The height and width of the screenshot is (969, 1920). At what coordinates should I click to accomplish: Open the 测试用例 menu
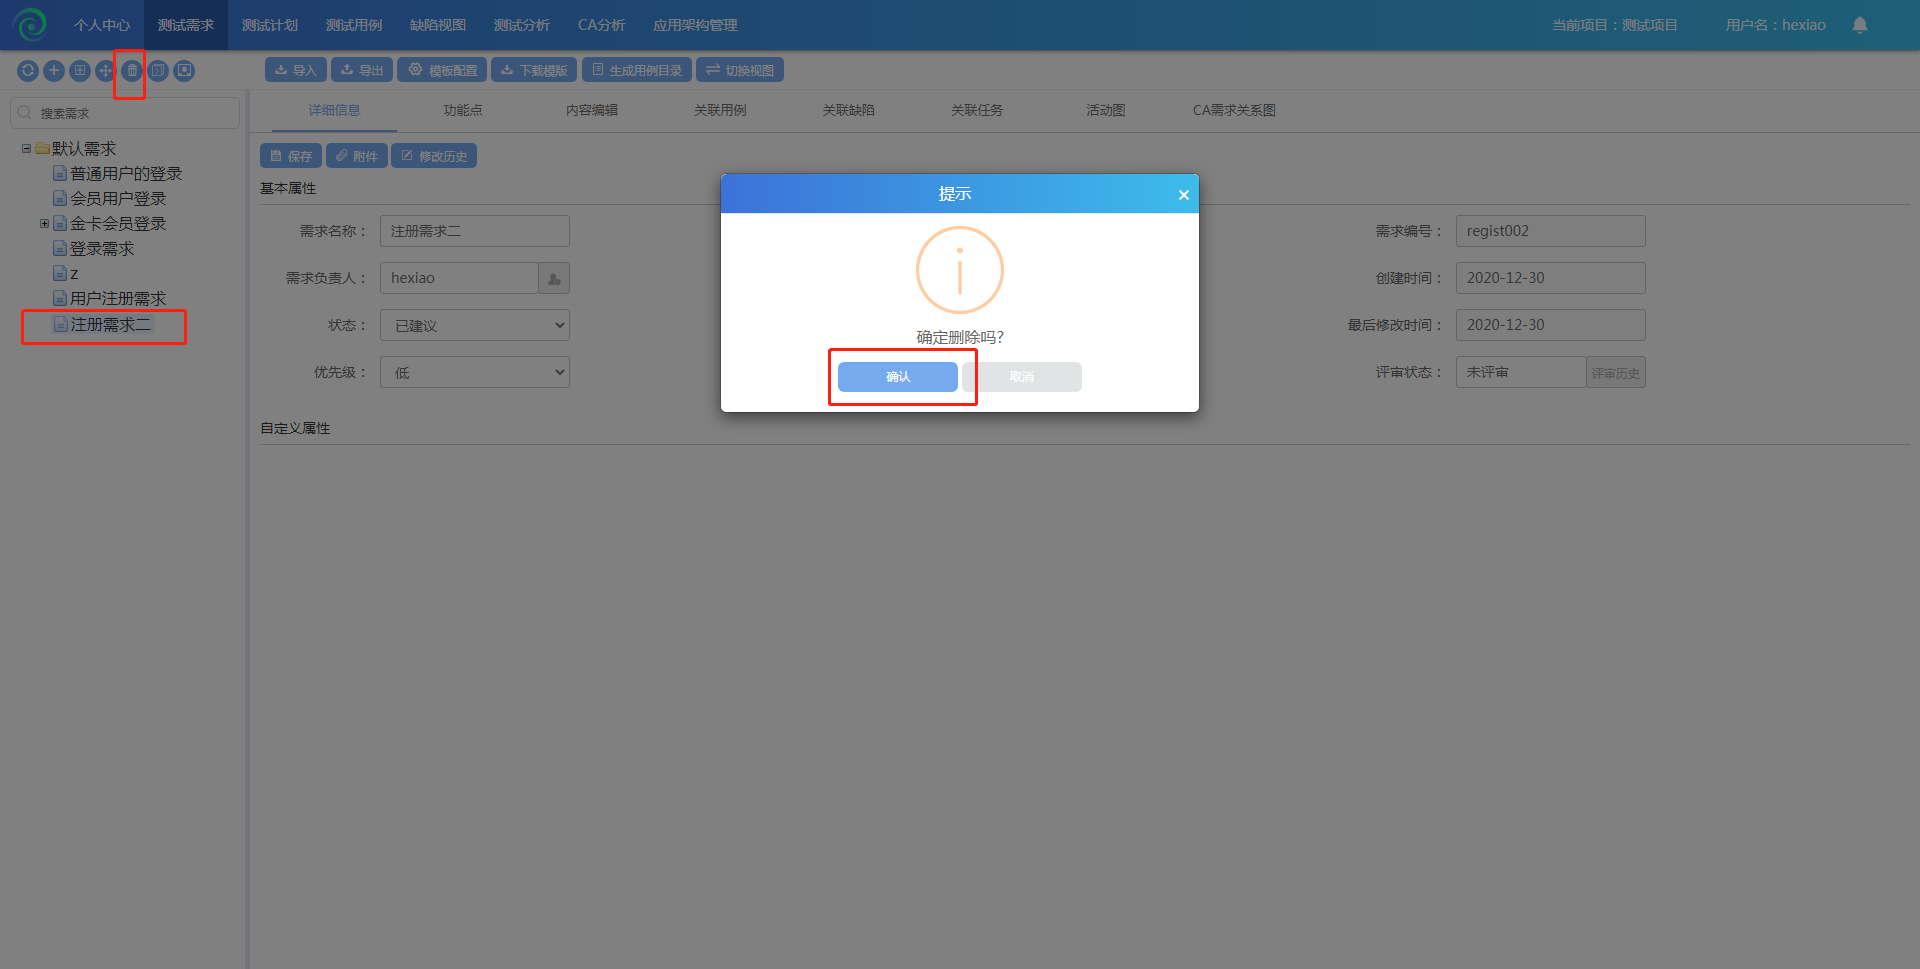click(354, 25)
